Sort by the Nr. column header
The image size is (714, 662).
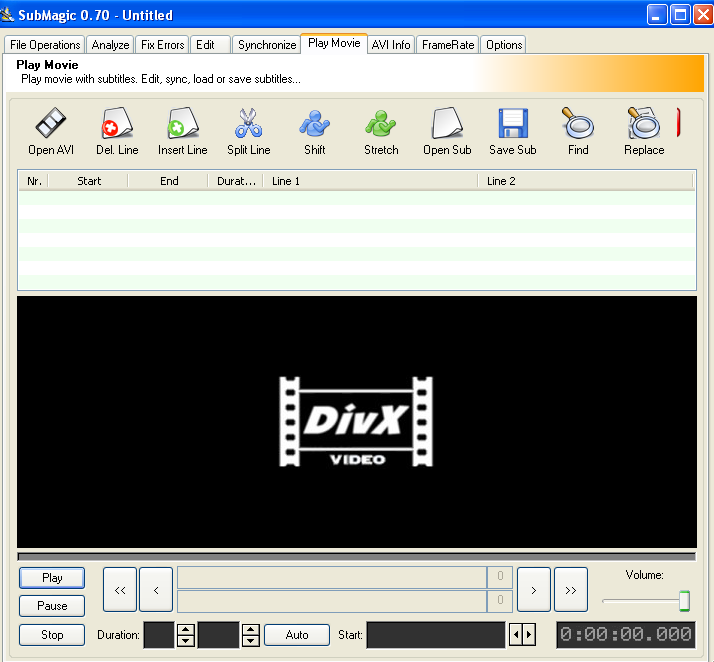point(34,181)
